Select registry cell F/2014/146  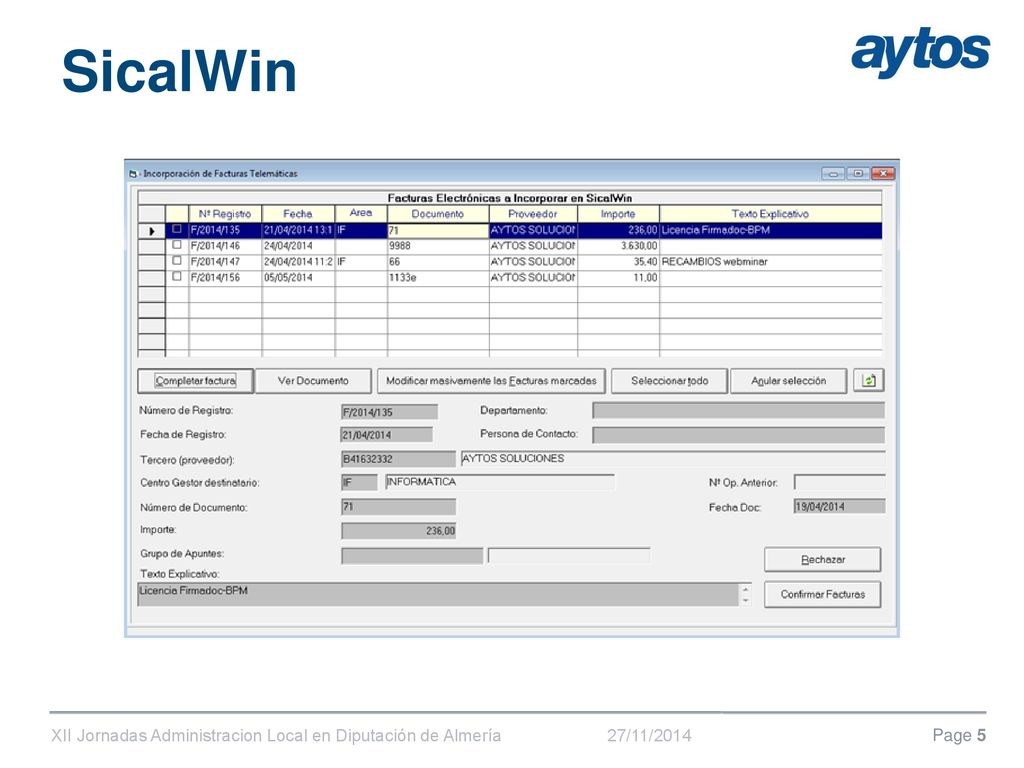[225, 246]
